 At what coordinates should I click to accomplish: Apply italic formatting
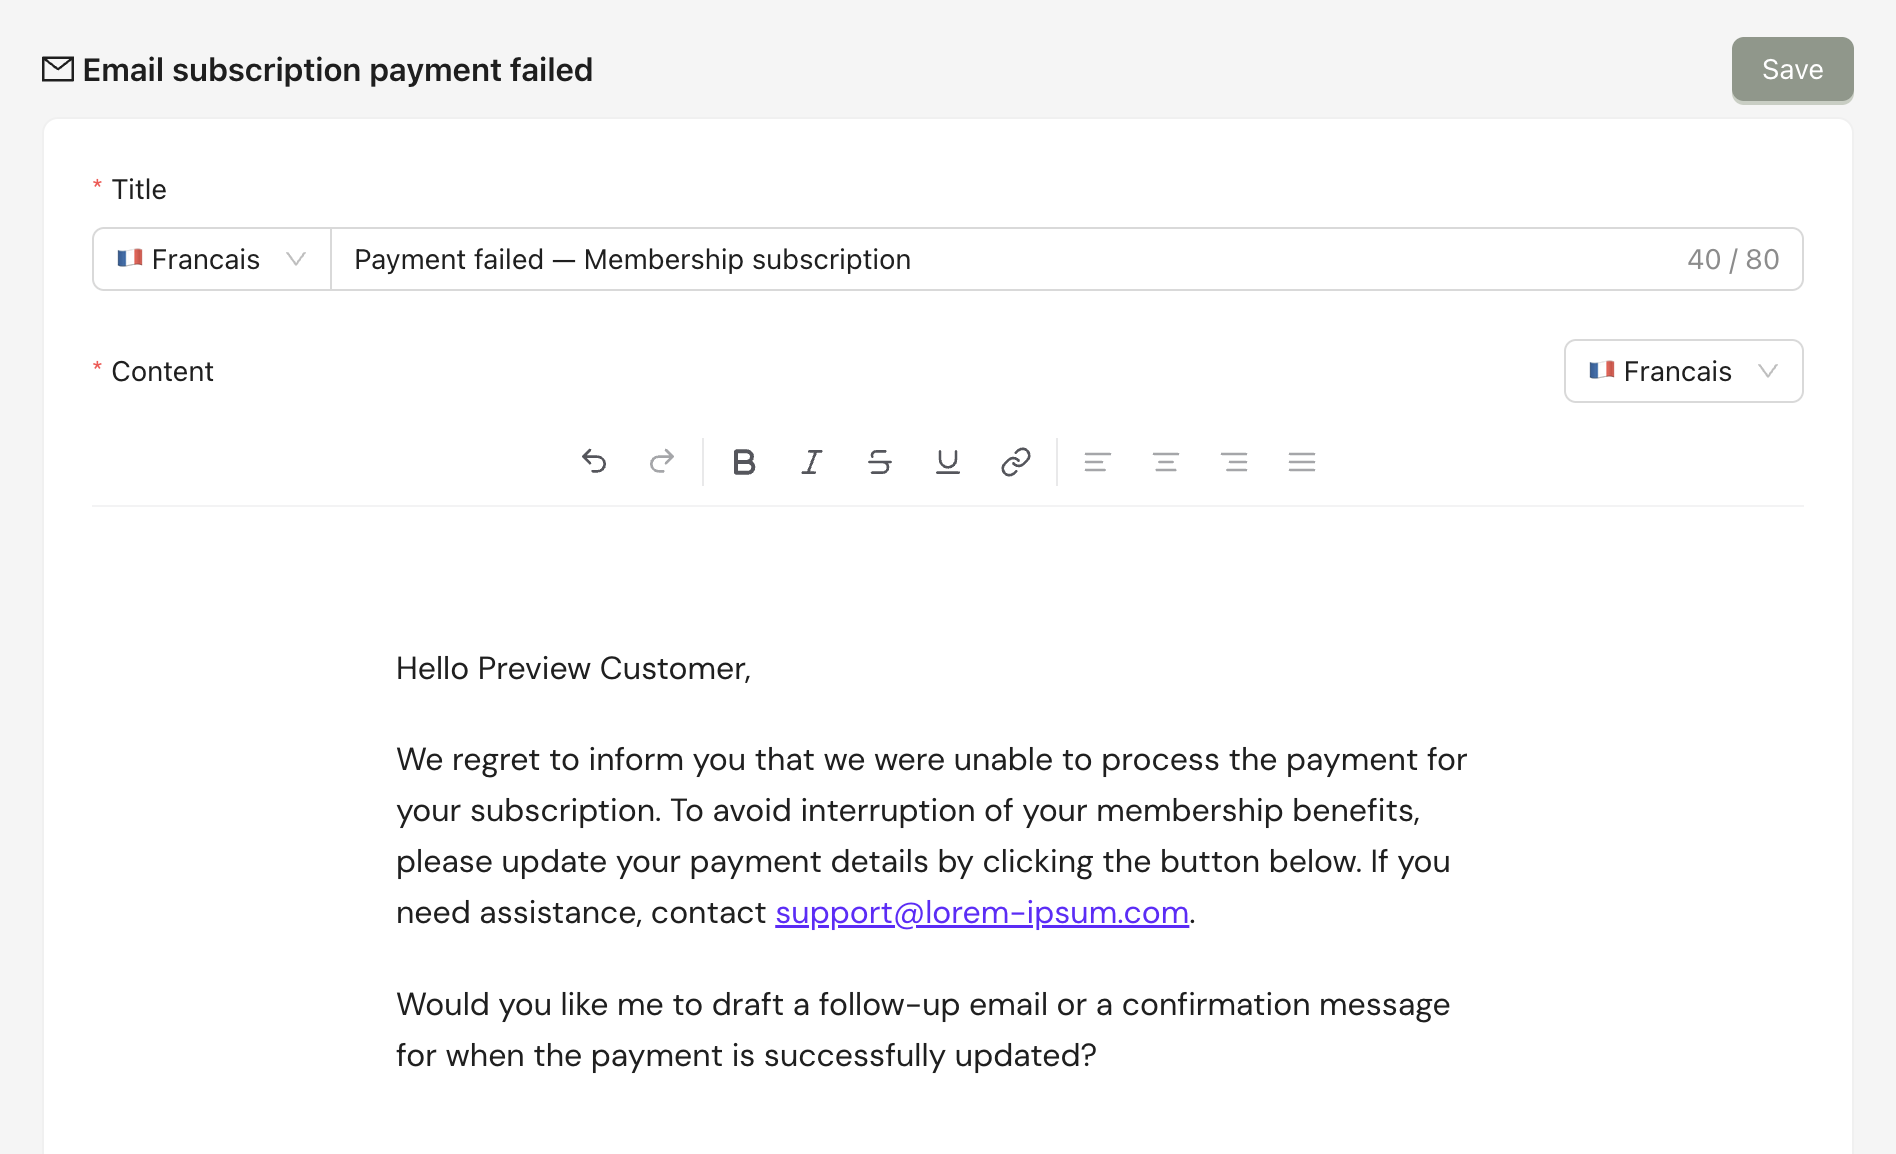click(x=812, y=461)
